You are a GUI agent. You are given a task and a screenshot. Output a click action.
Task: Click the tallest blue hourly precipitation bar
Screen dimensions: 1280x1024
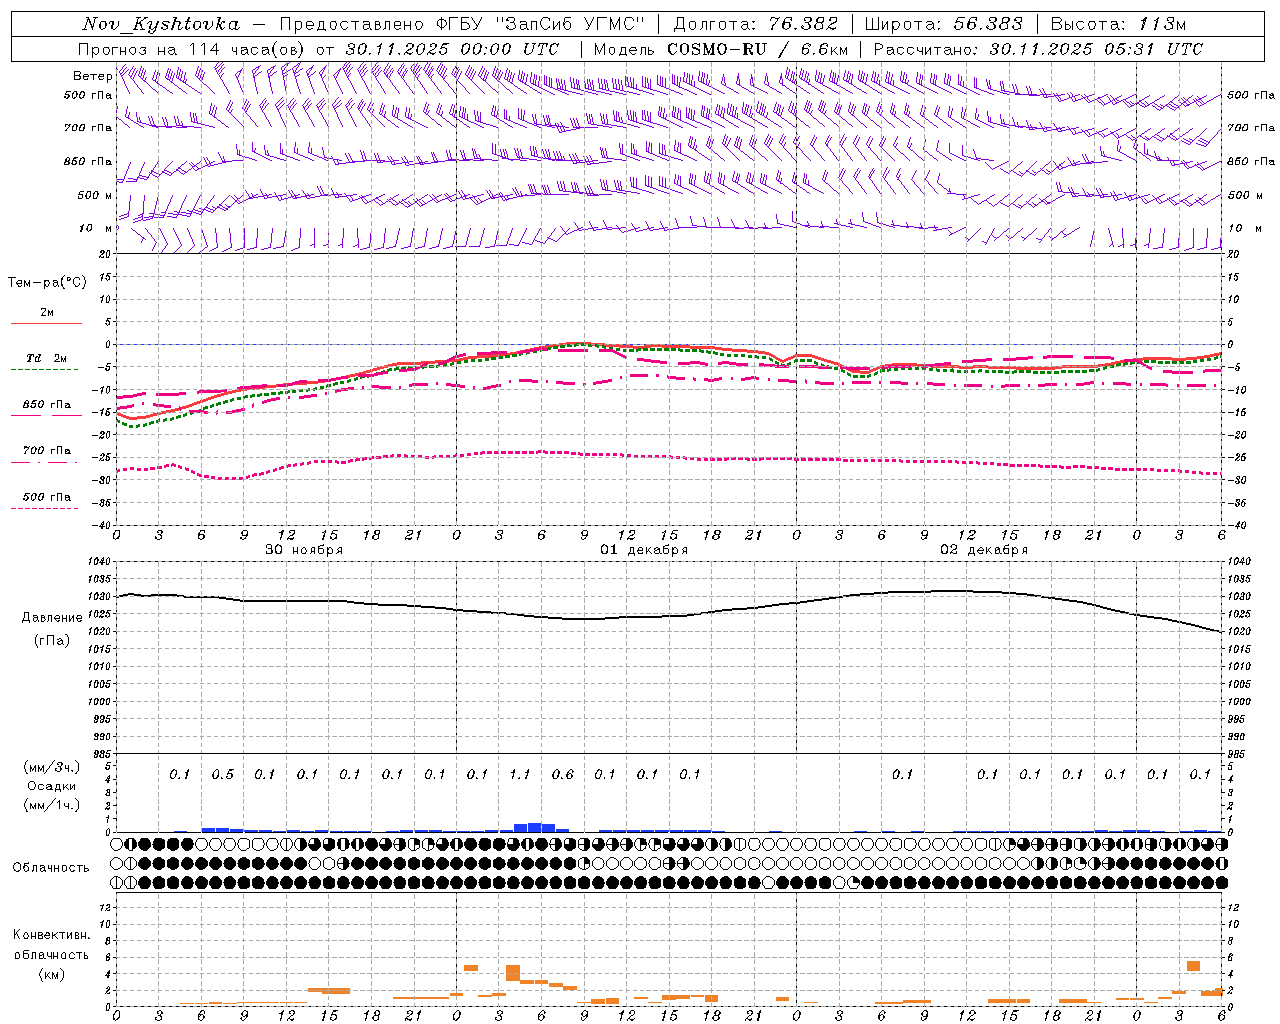click(x=535, y=827)
